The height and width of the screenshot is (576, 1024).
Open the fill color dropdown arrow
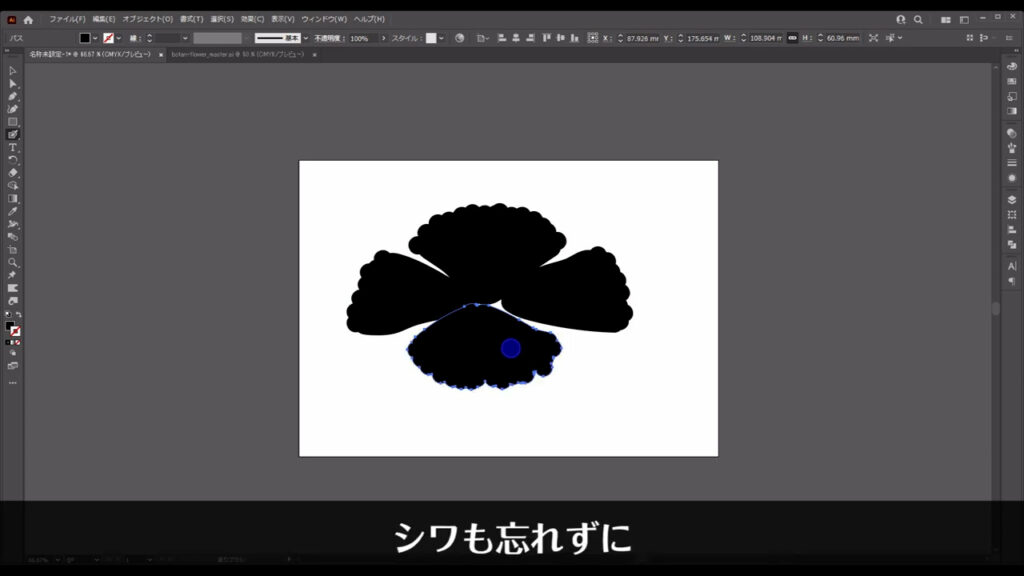[x=95, y=38]
